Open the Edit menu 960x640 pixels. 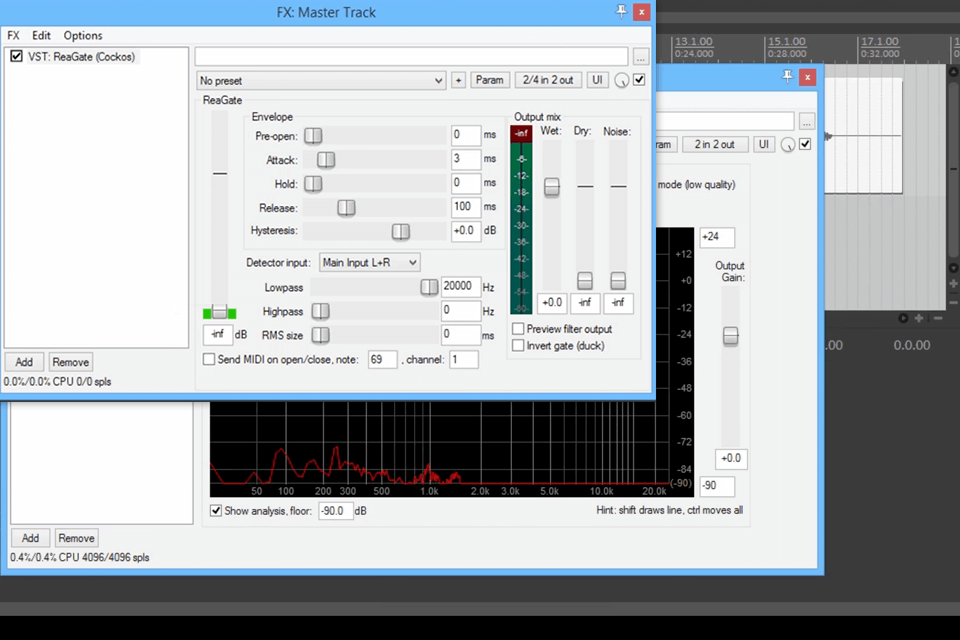coord(41,36)
